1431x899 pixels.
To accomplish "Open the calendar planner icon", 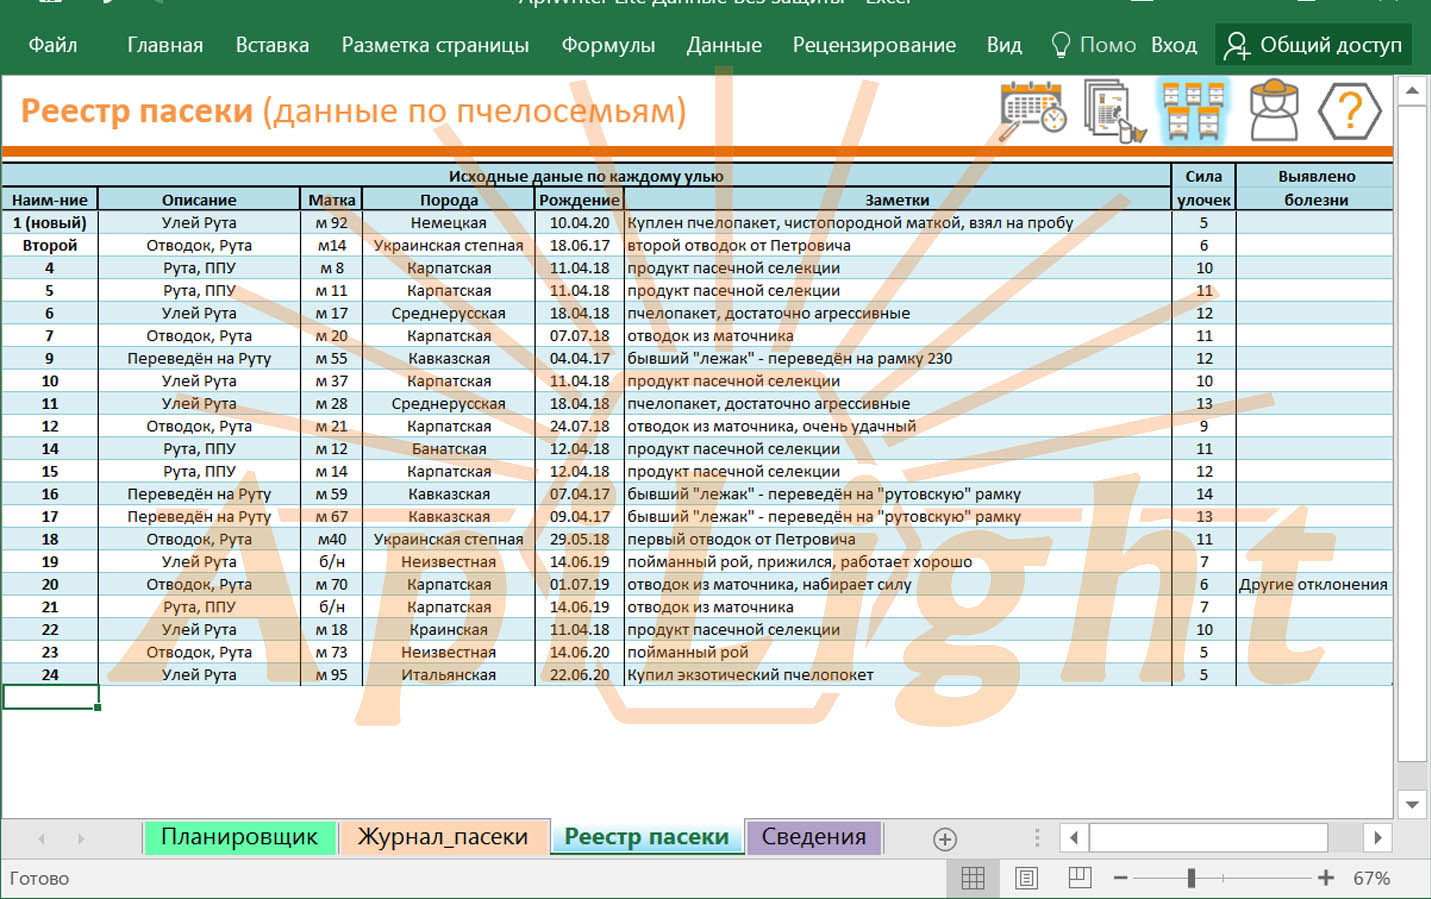I will 1033,110.
